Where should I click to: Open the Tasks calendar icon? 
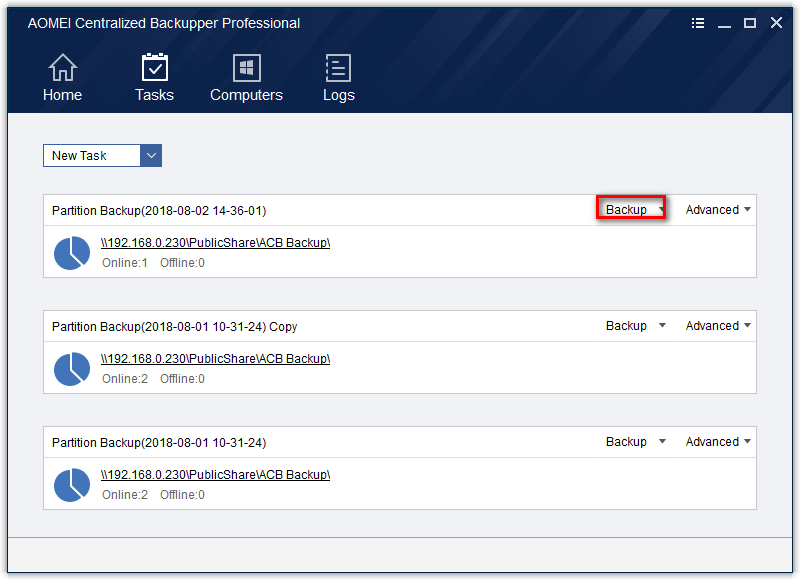tap(155, 67)
